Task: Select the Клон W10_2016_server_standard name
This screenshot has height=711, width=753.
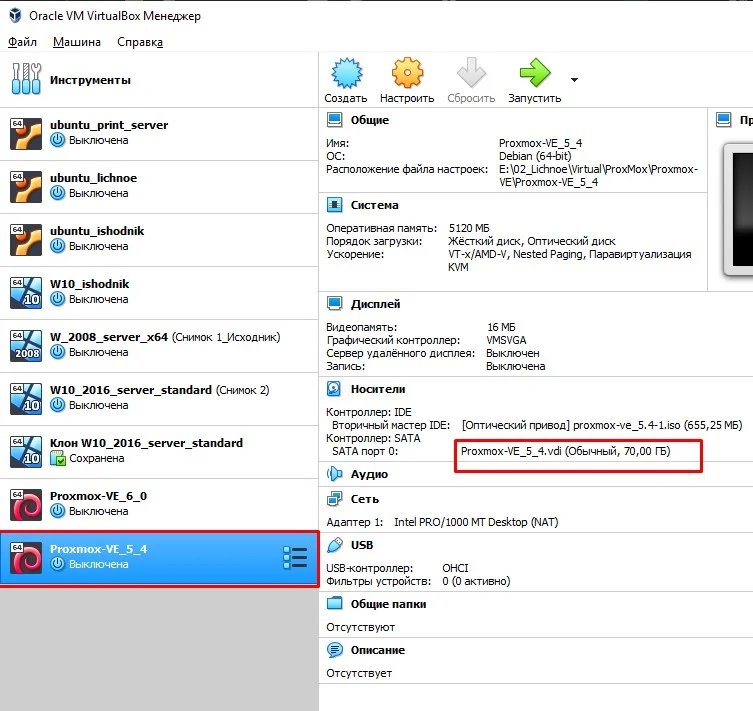Action: pyautogui.click(x=146, y=443)
